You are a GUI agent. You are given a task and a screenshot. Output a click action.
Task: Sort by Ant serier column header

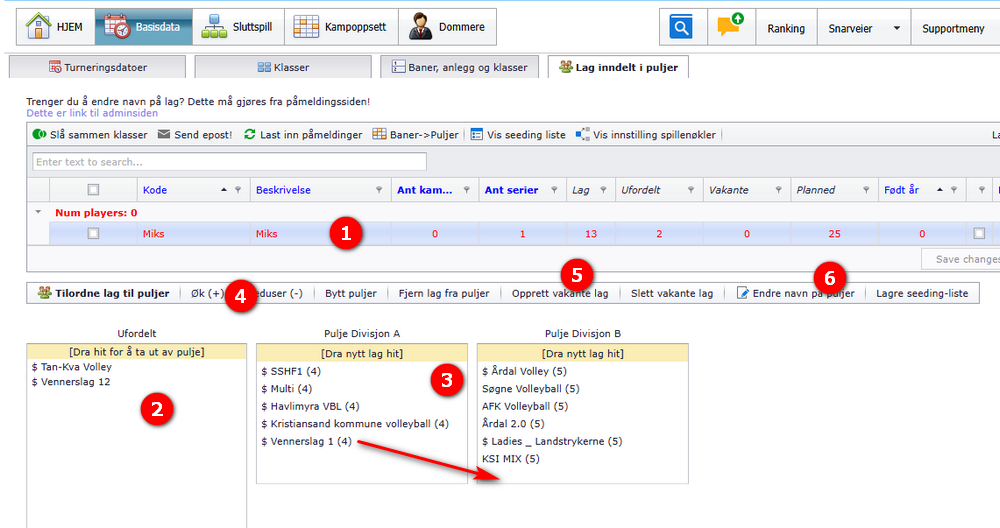(x=511, y=190)
